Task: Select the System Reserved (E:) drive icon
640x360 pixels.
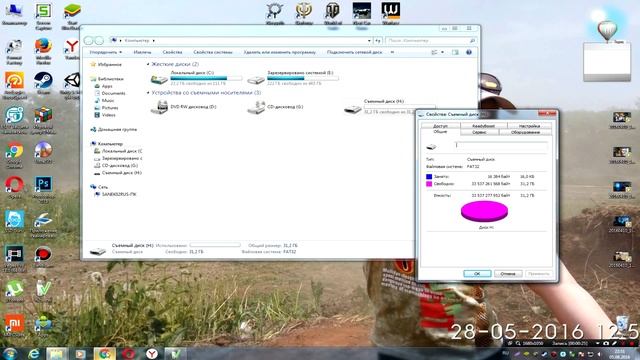Action: [256, 79]
